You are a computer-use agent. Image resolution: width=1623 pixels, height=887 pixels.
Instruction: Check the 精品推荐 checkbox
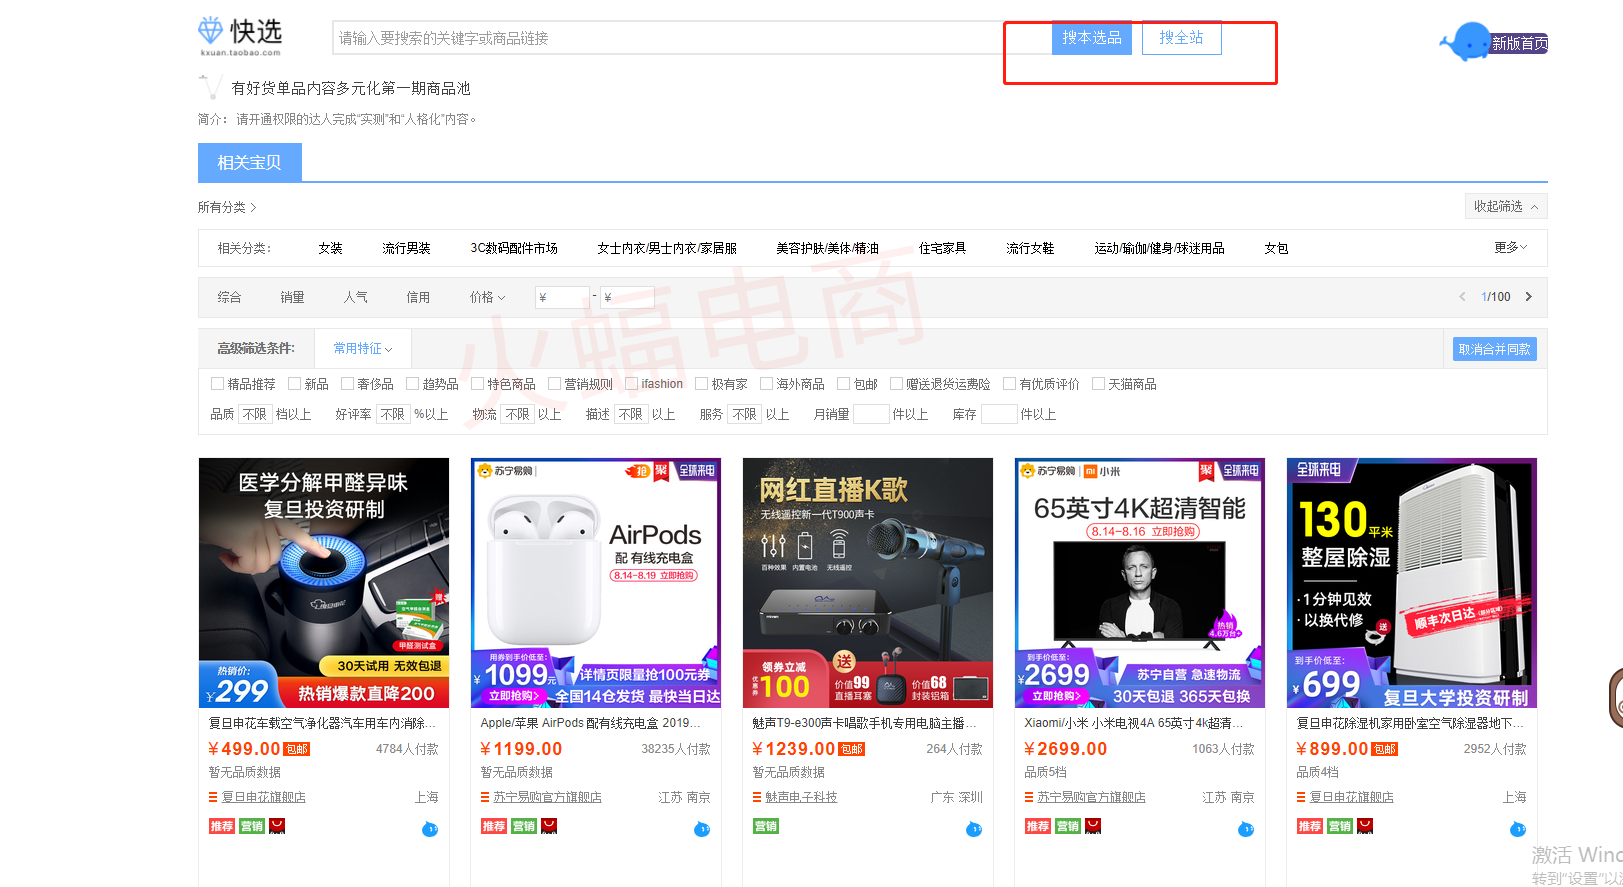(x=217, y=384)
